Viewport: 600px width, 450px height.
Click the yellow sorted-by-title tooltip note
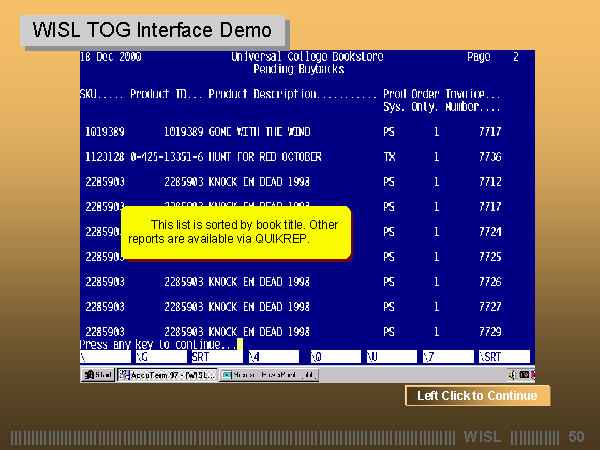pyautogui.click(x=236, y=232)
